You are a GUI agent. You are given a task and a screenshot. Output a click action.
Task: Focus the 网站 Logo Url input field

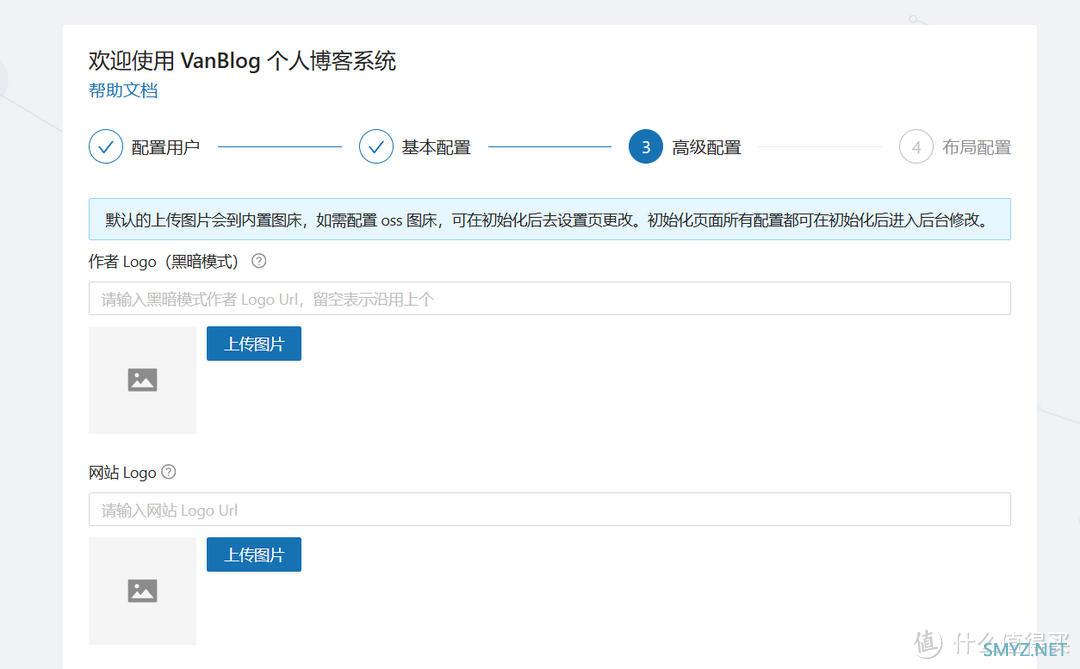click(550, 509)
